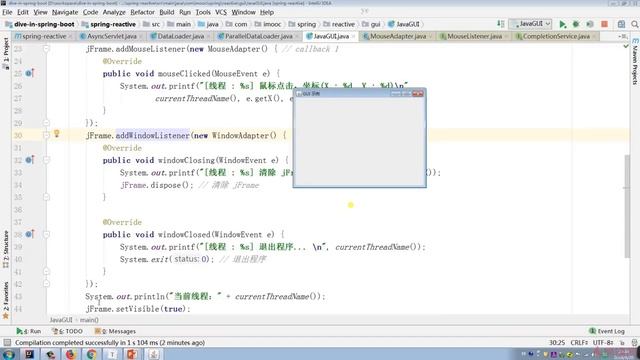Switch to the MouseAdapter.java tab
This screenshot has width=640, height=360.
pos(398,36)
